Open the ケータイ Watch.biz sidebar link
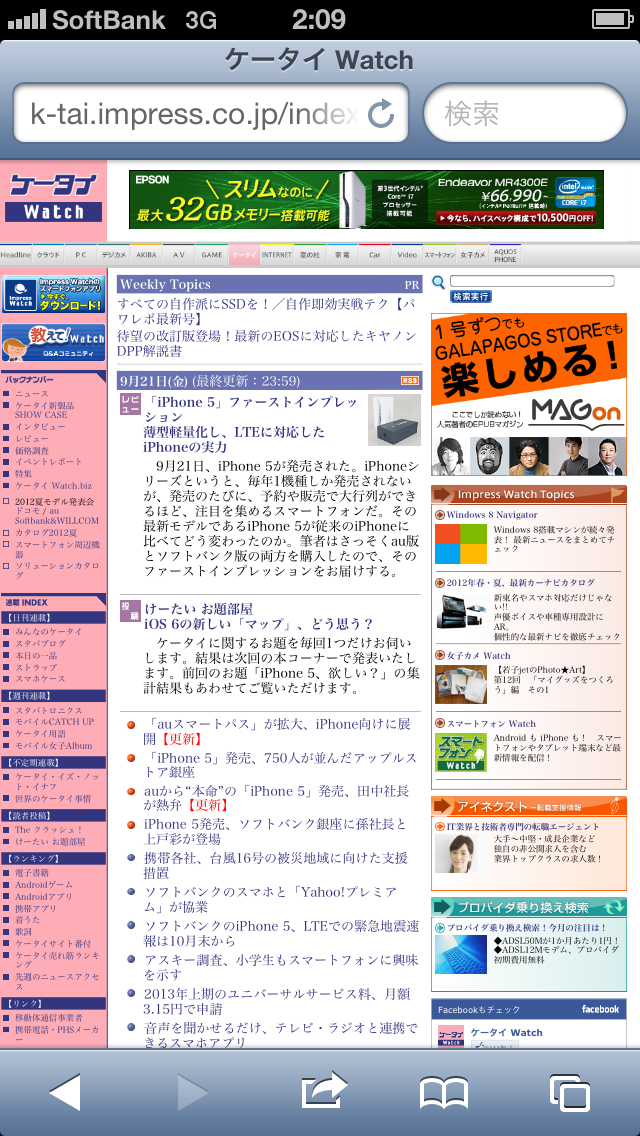Viewport: 640px width, 1136px height. (x=52, y=485)
